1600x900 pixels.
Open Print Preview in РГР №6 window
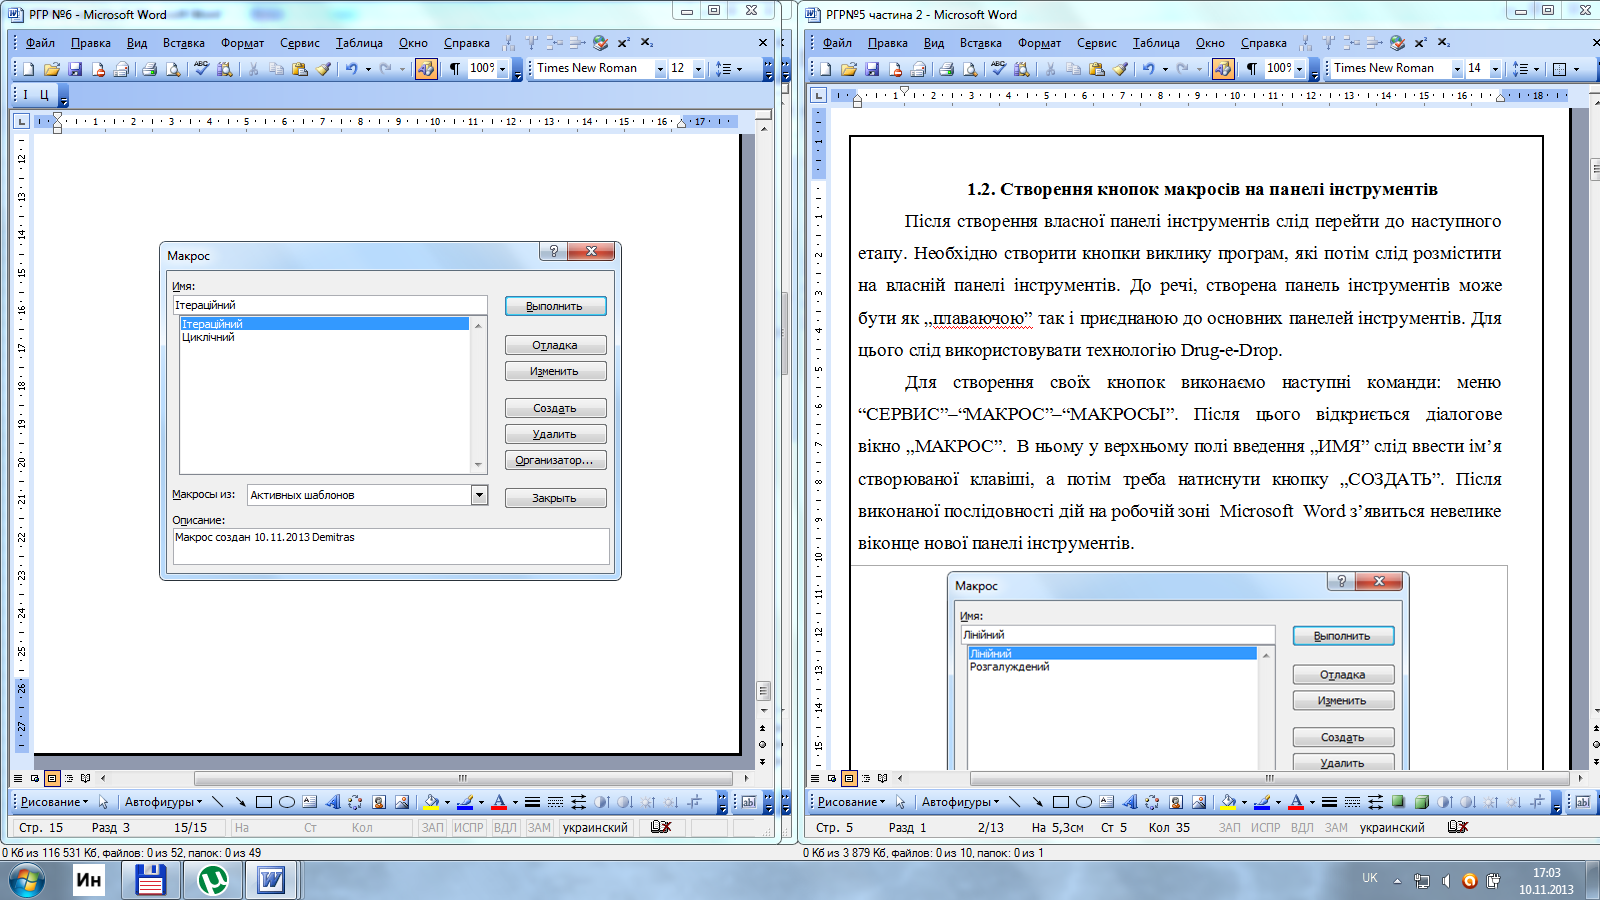point(173,69)
